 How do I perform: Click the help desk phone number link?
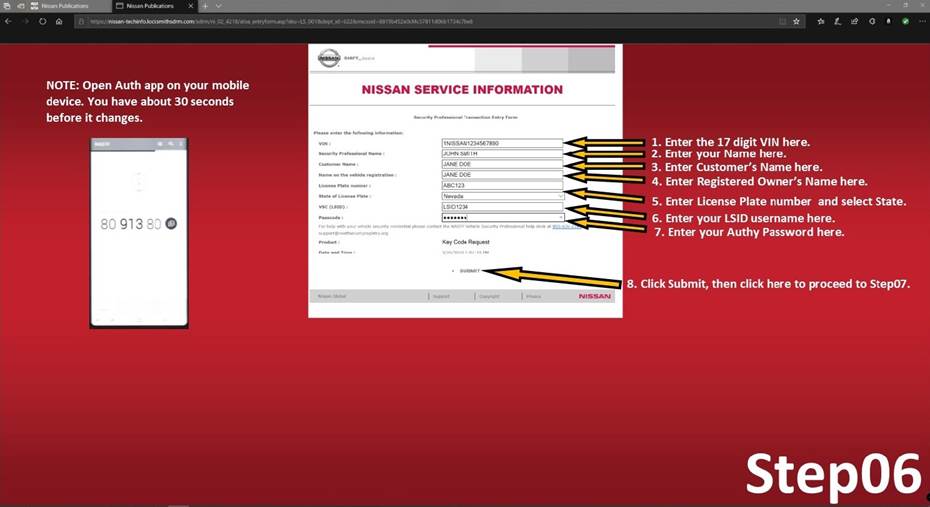click(x=566, y=227)
